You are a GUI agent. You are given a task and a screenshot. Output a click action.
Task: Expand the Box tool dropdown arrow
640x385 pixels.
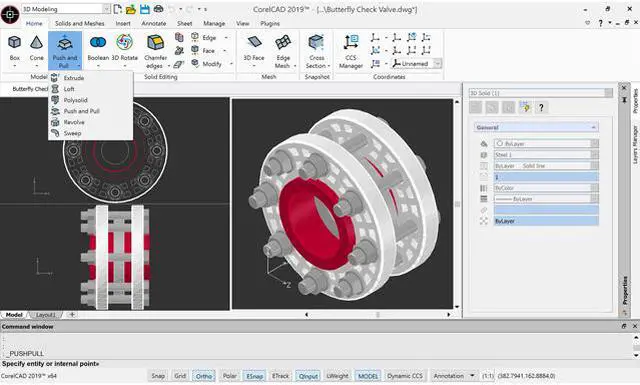coord(15,66)
